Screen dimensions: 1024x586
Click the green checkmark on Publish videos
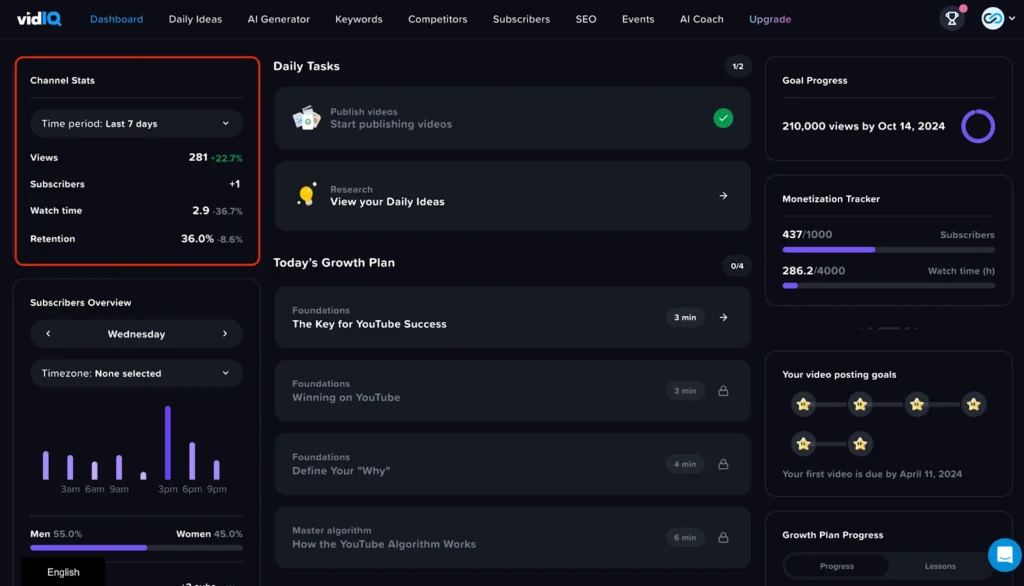click(x=723, y=117)
